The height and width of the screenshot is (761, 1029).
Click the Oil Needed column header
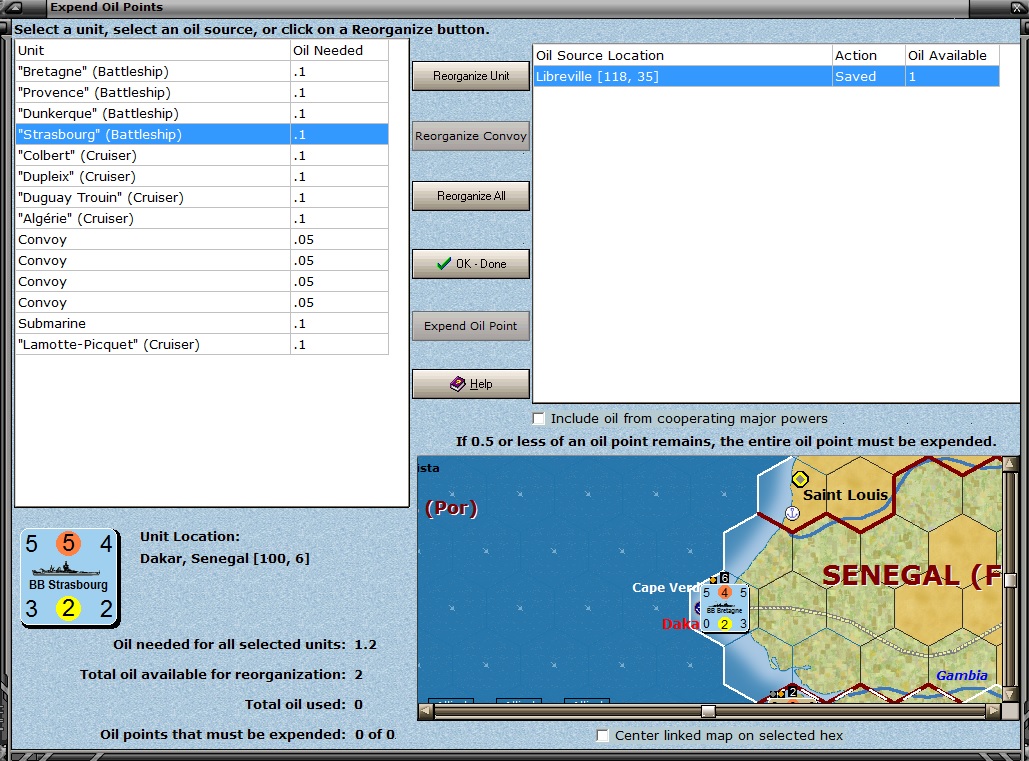(x=339, y=51)
